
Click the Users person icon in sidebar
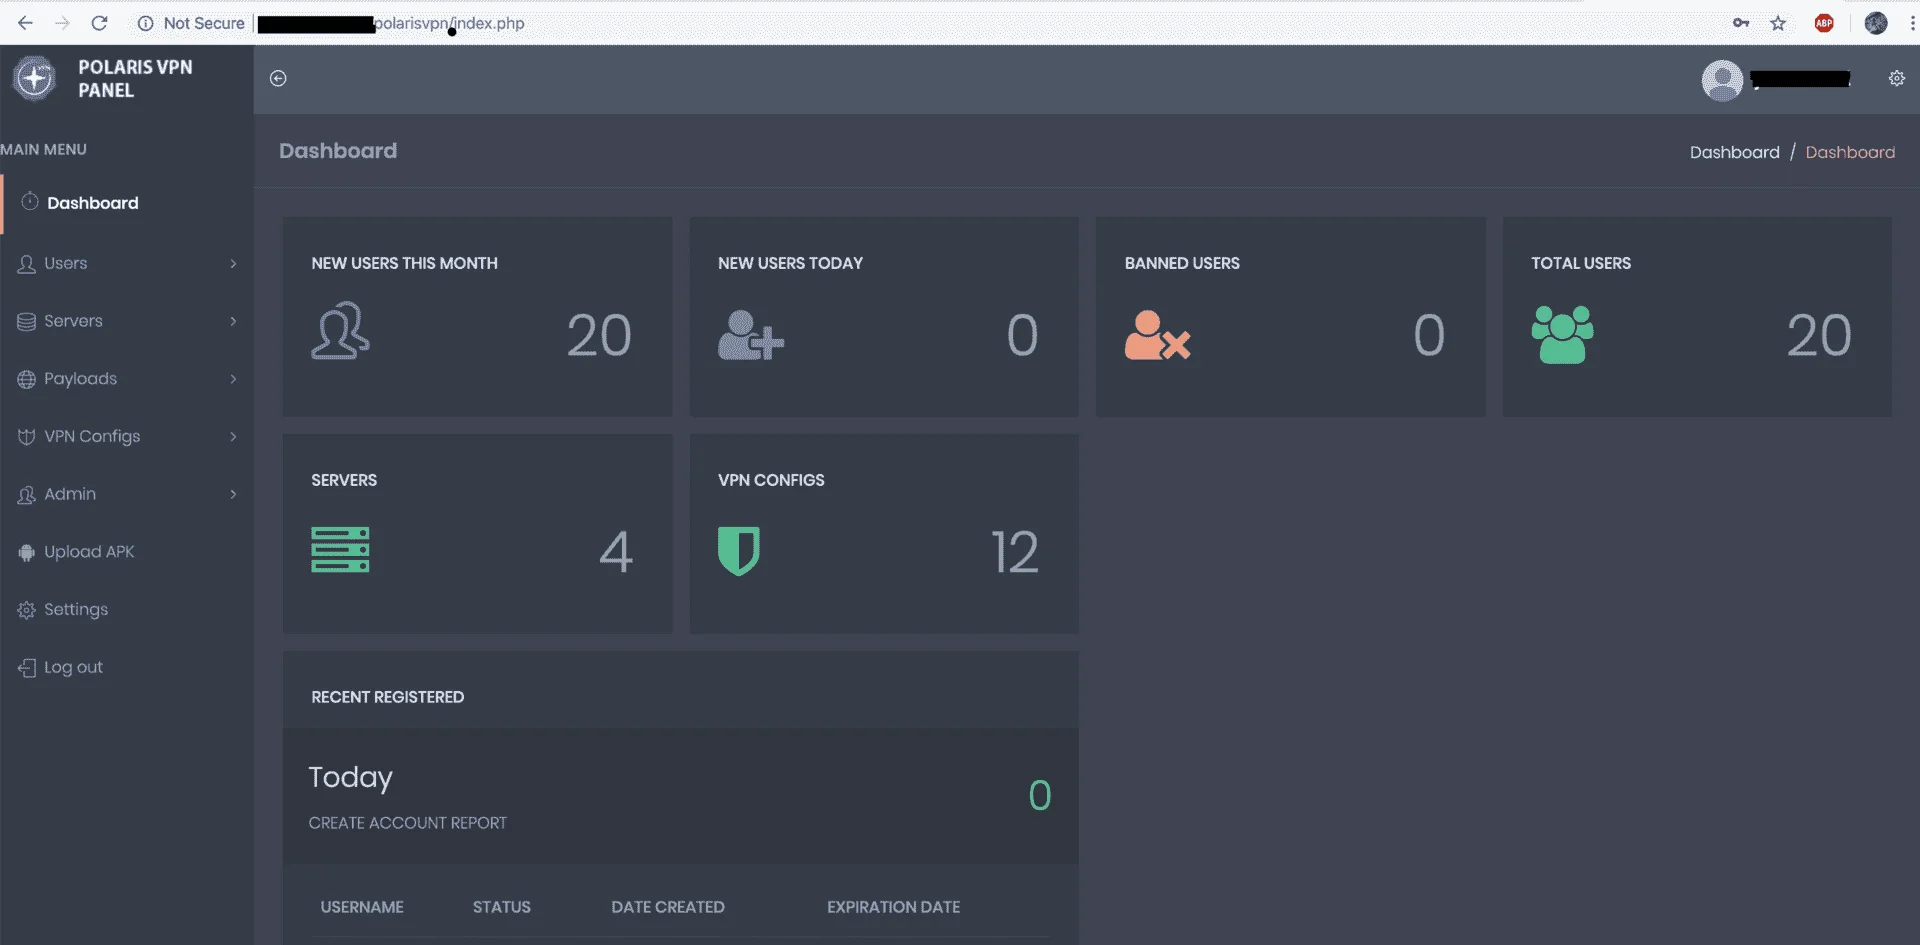point(27,264)
